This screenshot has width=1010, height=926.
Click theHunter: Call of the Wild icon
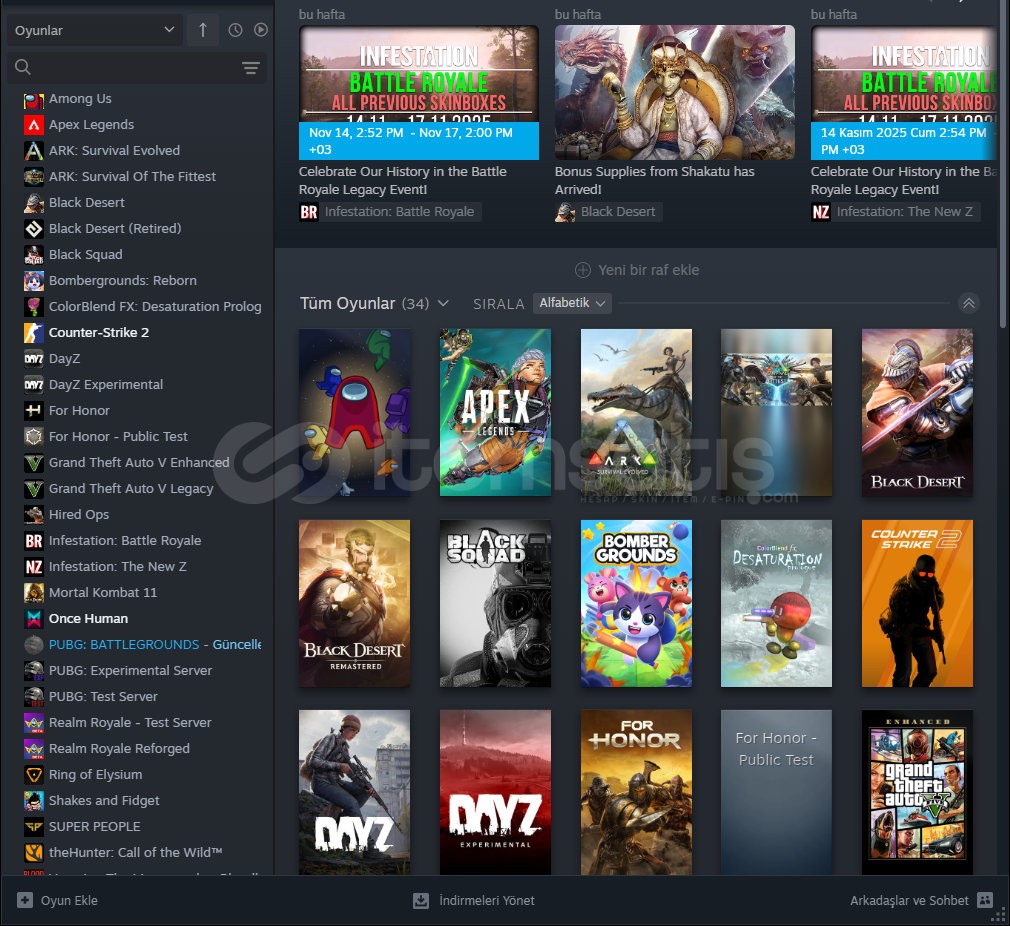tap(33, 853)
